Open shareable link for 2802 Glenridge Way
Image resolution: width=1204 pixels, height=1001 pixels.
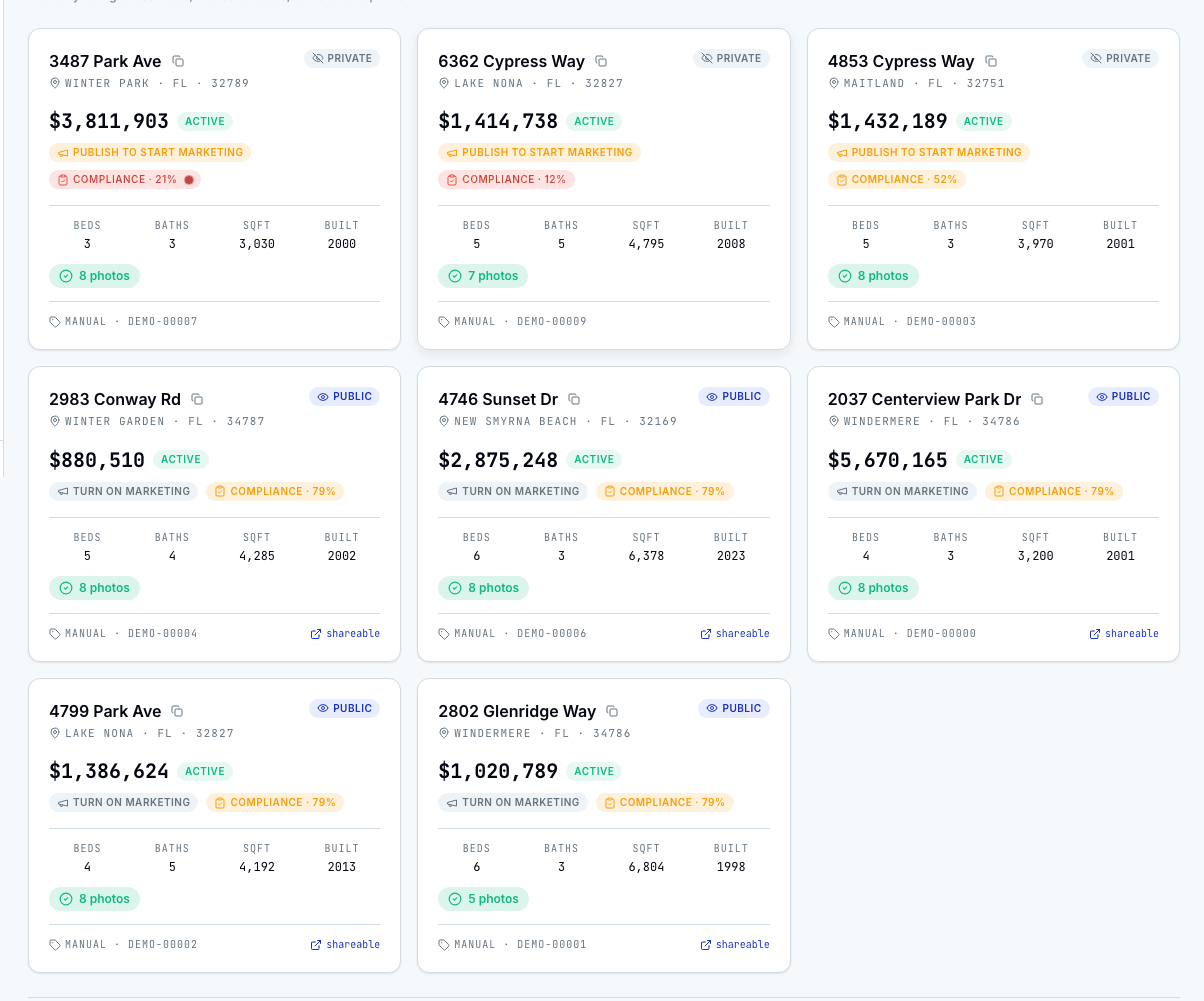[x=735, y=945]
